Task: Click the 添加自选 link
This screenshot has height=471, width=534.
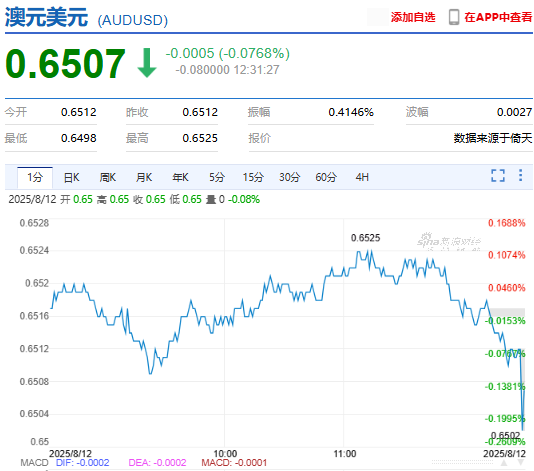Action: pos(413,17)
